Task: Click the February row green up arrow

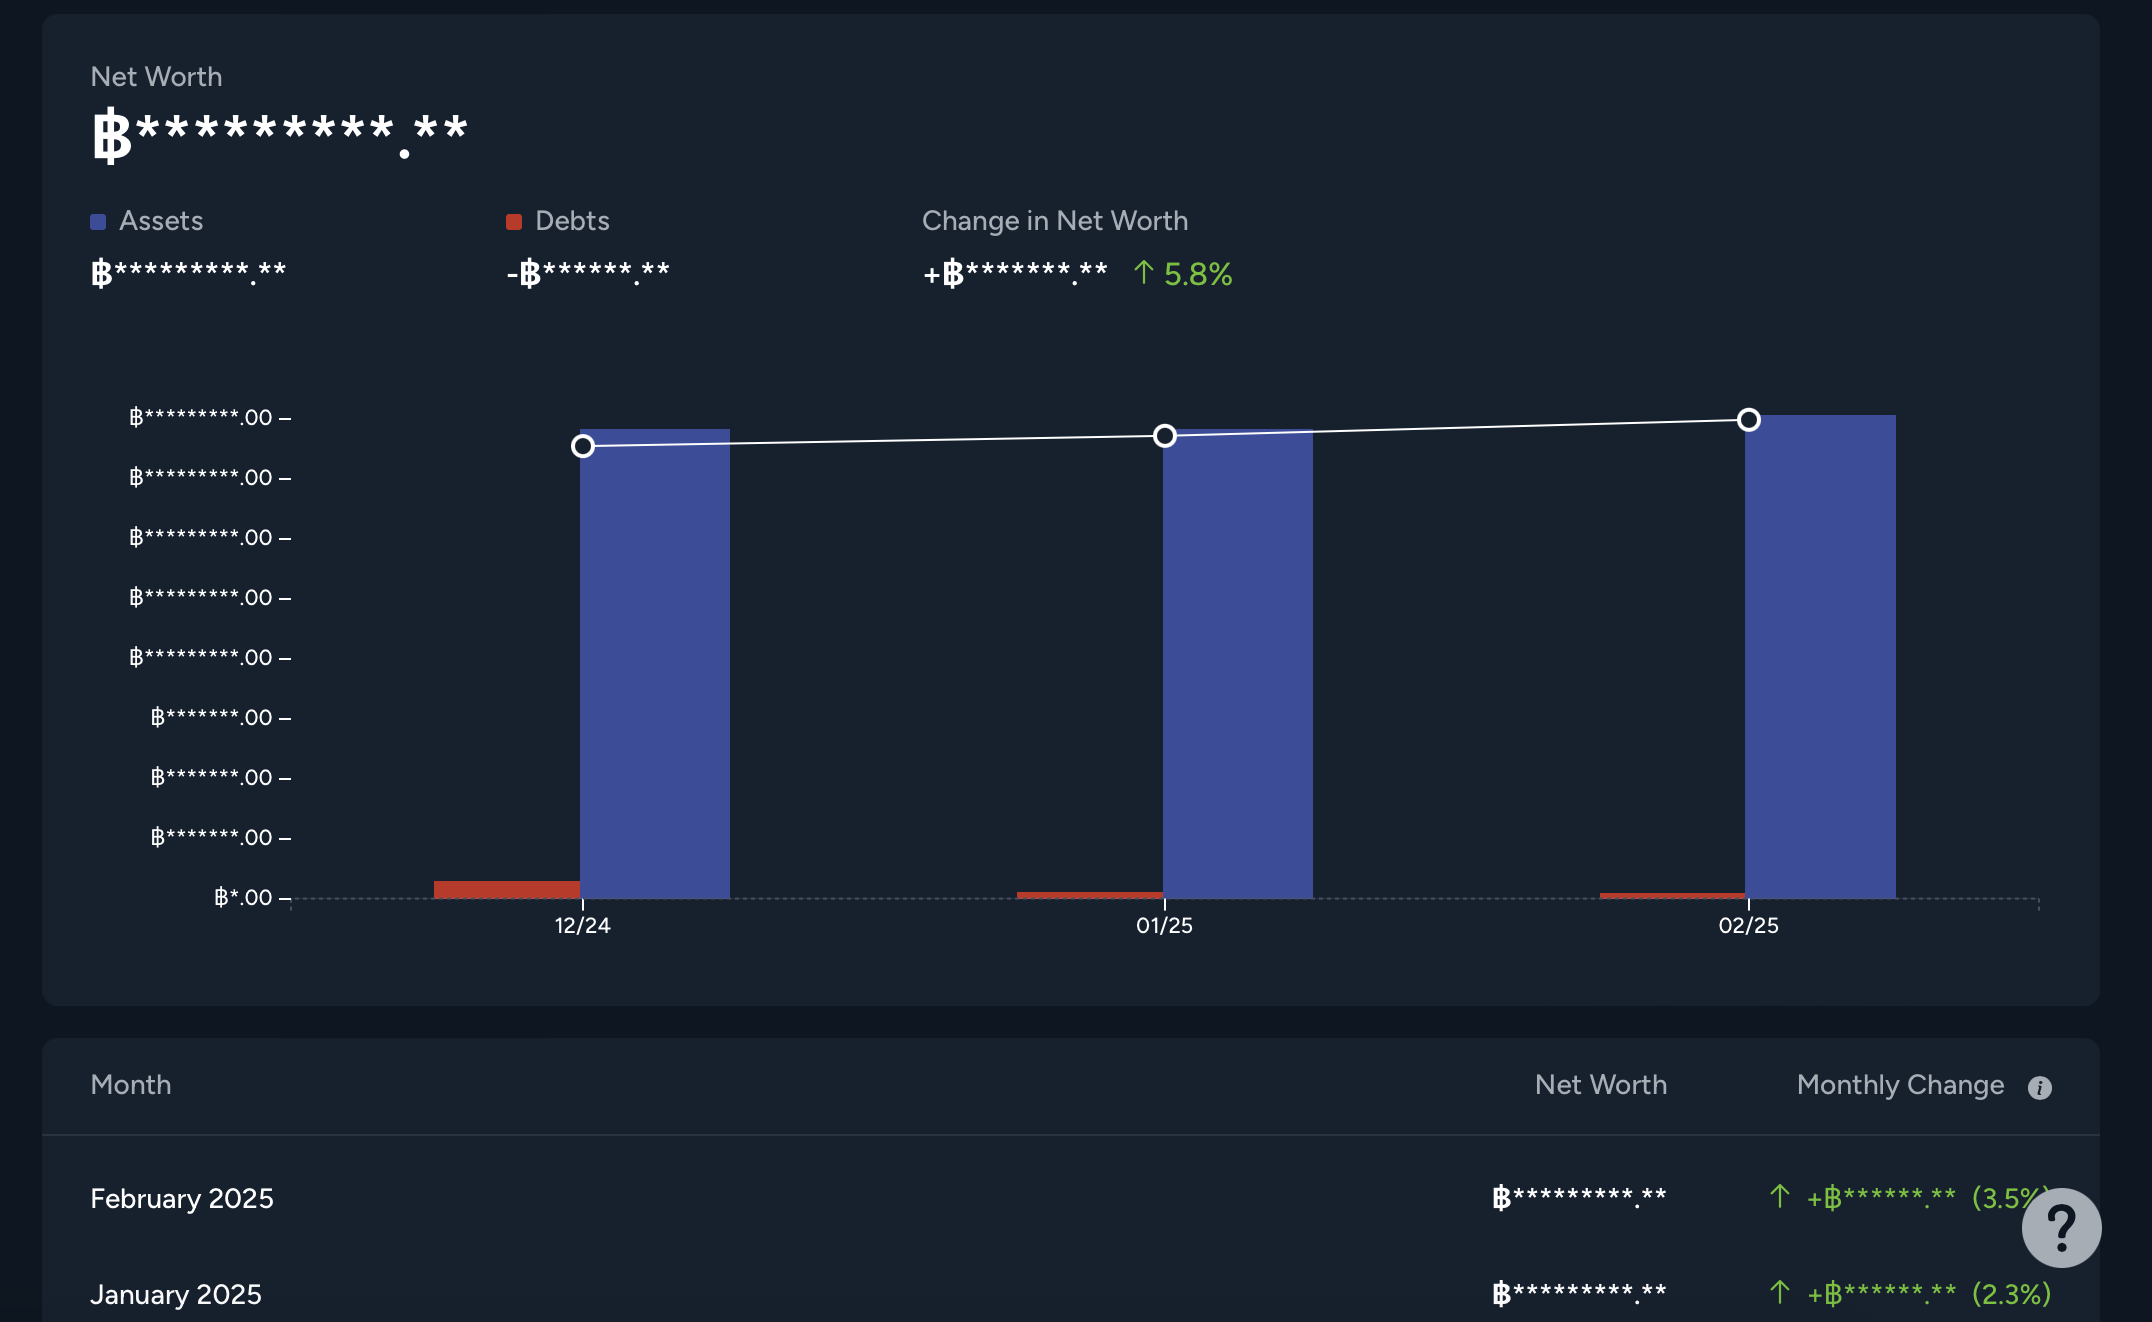Action: point(1780,1196)
